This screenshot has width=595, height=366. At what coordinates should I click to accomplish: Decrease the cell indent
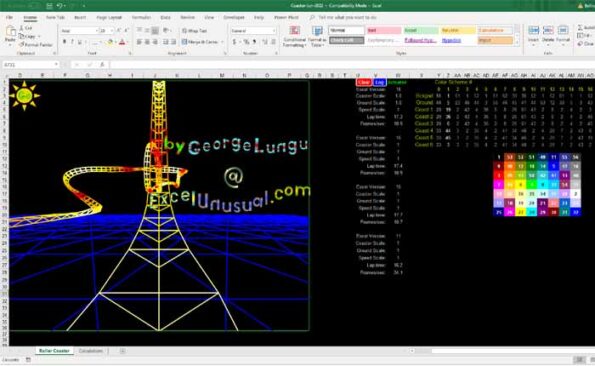166,42
